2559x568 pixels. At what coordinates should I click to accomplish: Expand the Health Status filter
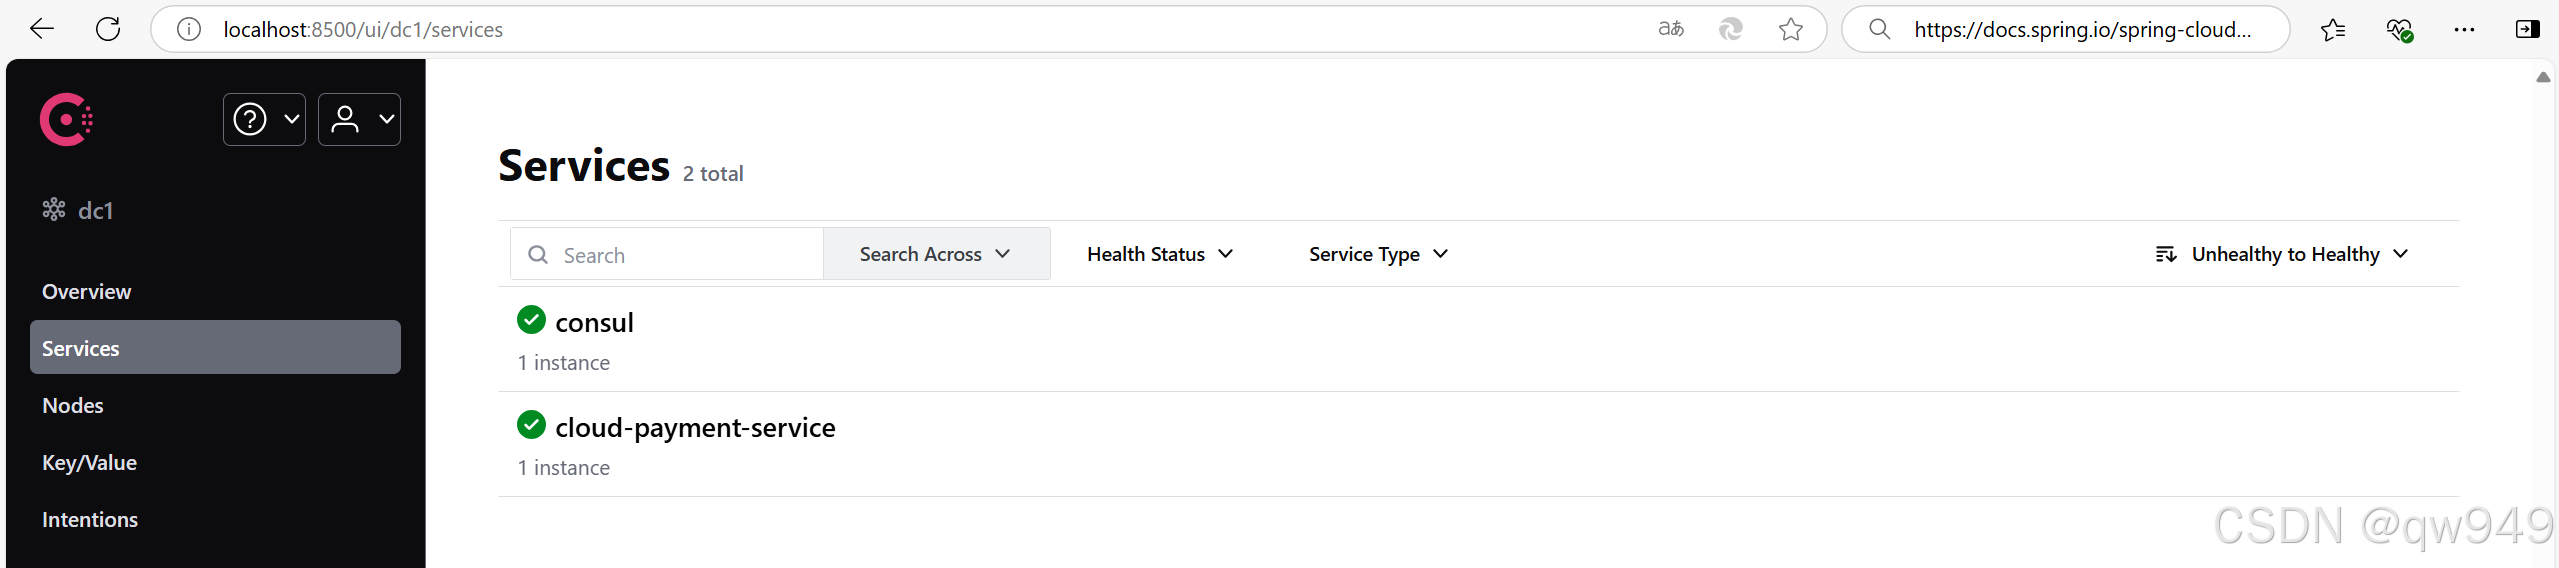point(1160,254)
